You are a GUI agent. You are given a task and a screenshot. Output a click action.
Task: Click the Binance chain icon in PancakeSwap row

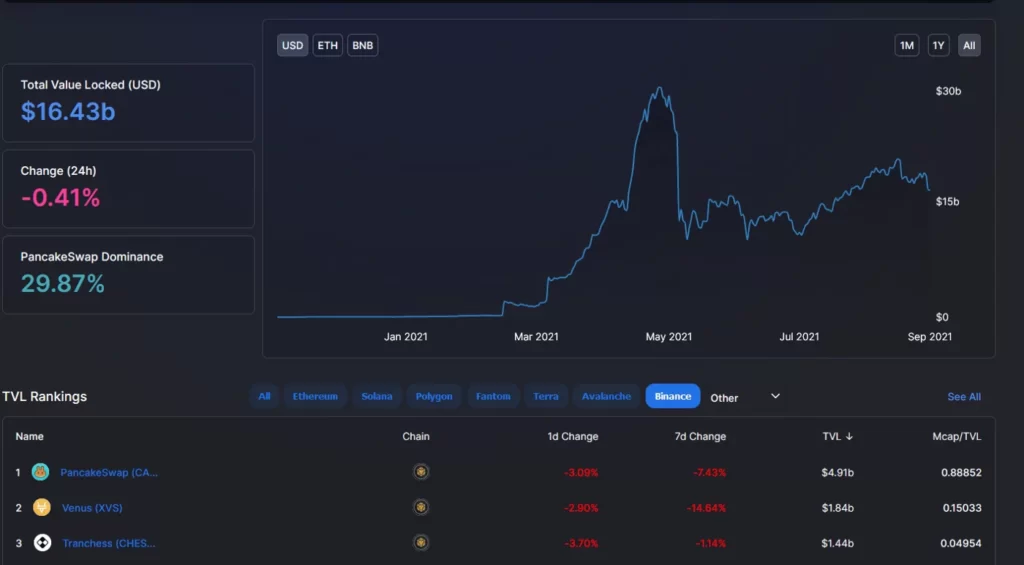[421, 472]
